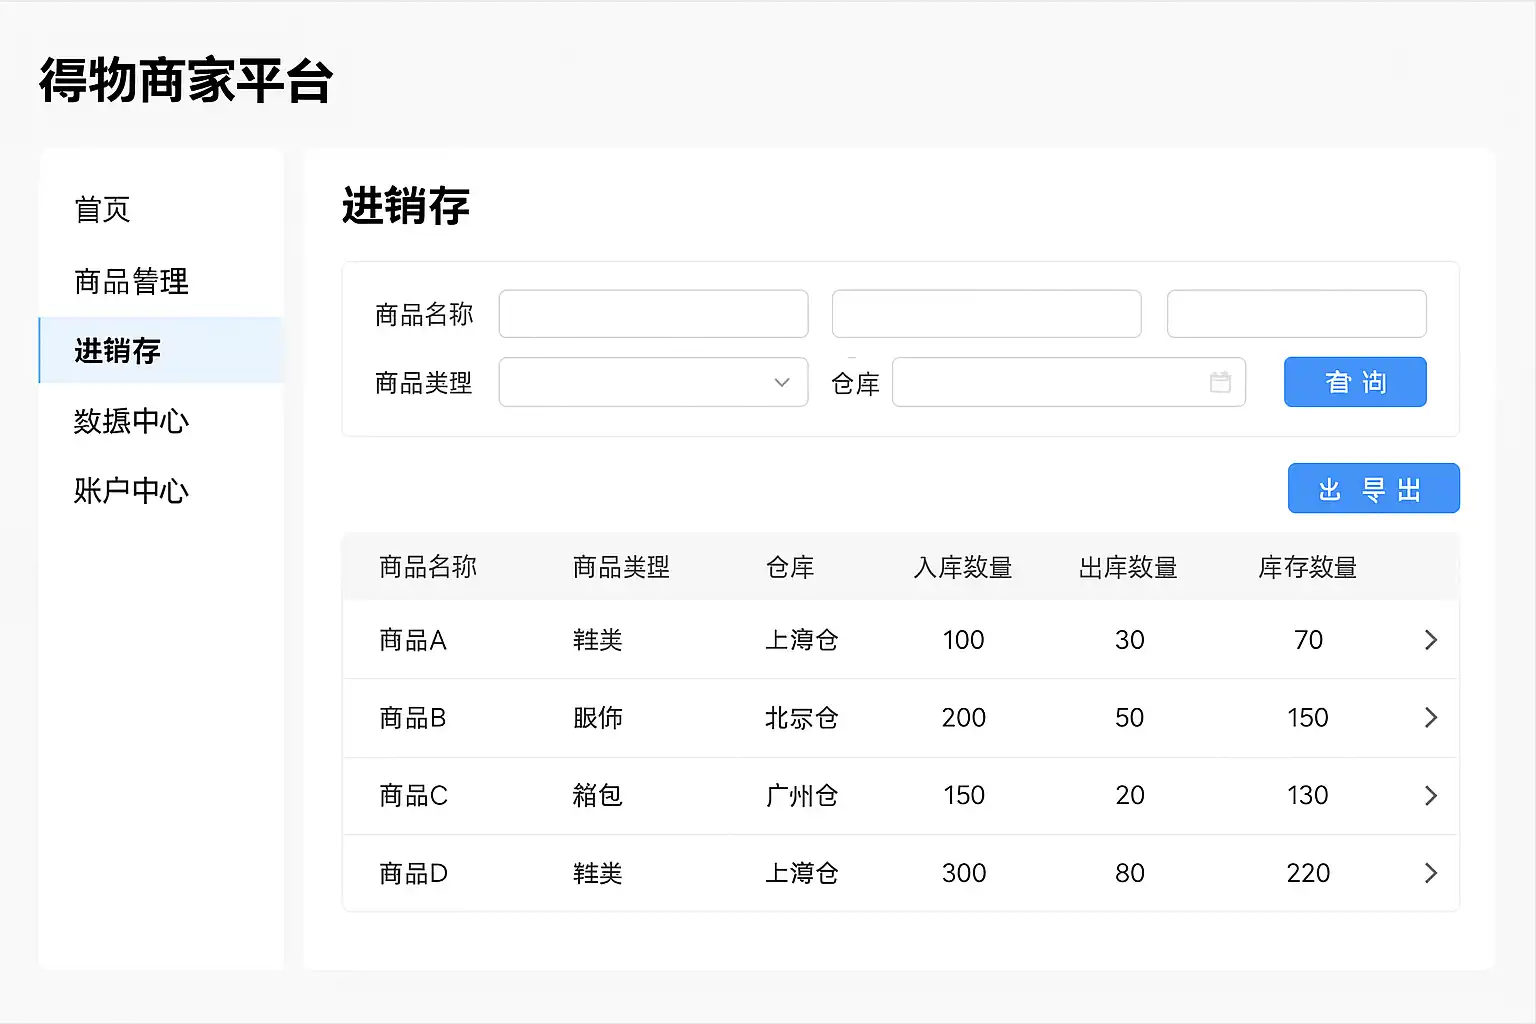1536x1024 pixels.
Task: Click the warehouse cell in the 商品A row
Action: click(802, 640)
